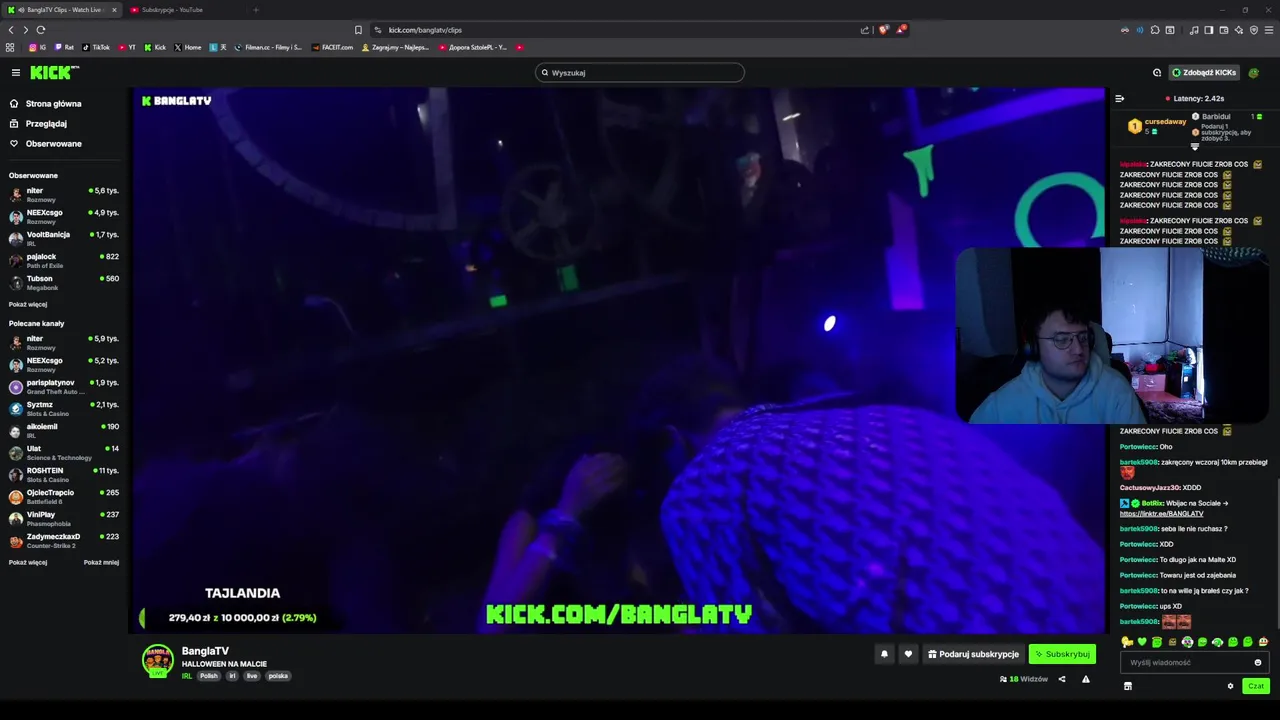Go back in browser history
1280x720 pixels.
pyautogui.click(x=11, y=30)
